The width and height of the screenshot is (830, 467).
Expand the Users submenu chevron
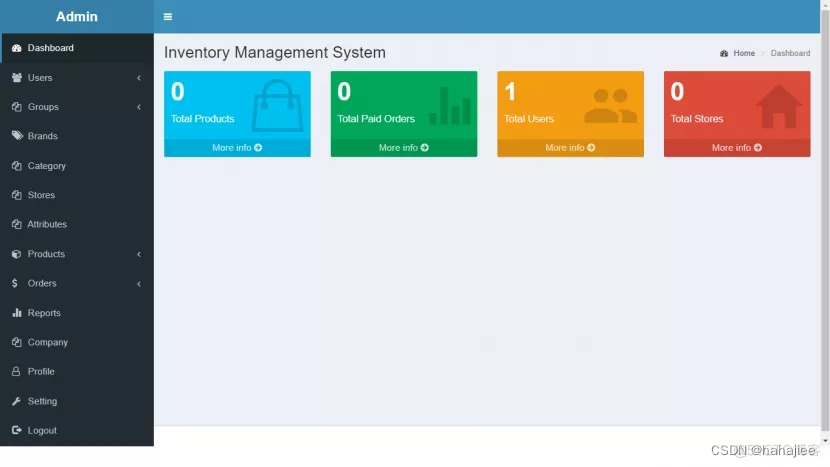(139, 78)
